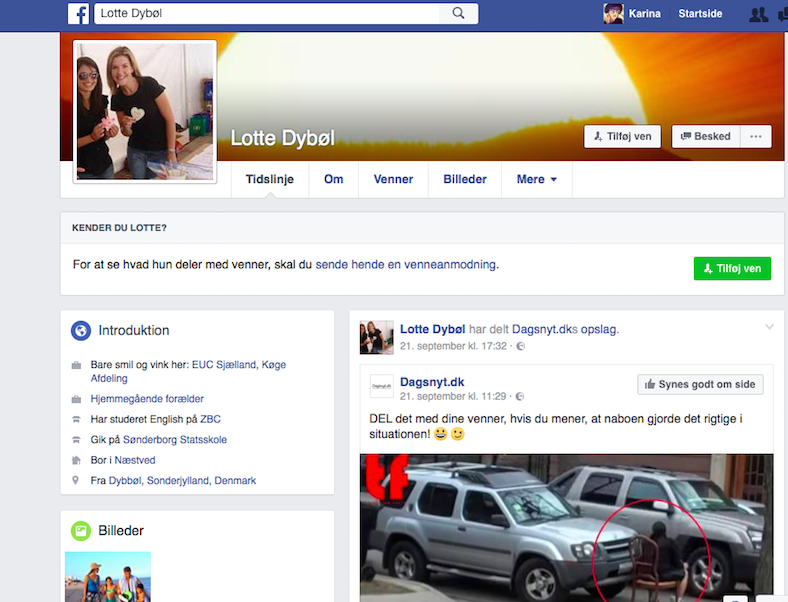Open the friend requests icon in the top bar
Image resolution: width=788 pixels, height=602 pixels.
pyautogui.click(x=758, y=15)
